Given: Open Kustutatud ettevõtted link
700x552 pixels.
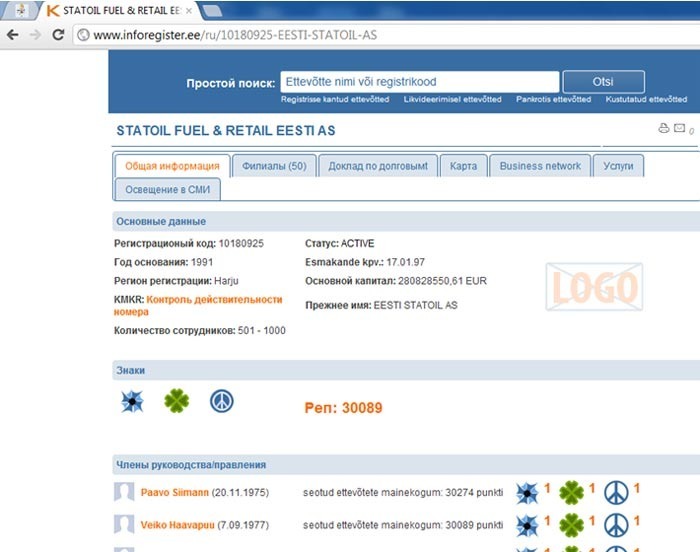Looking at the screenshot, I should click(x=646, y=99).
